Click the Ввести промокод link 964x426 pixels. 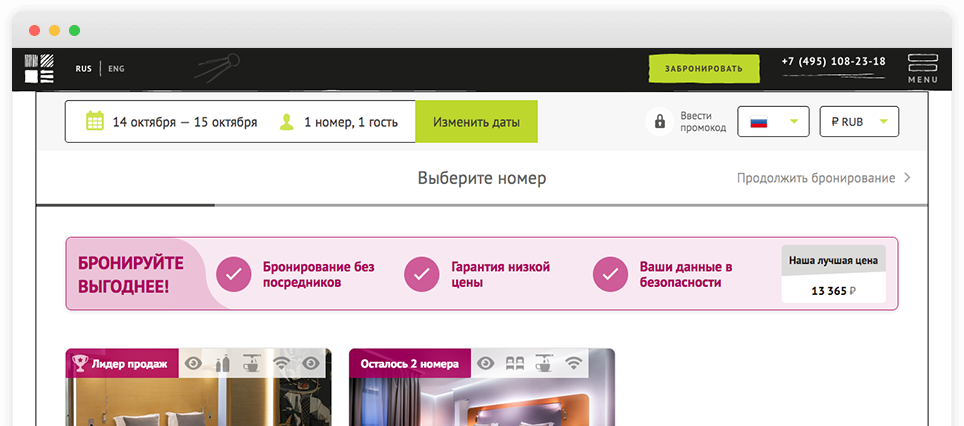[703, 122]
